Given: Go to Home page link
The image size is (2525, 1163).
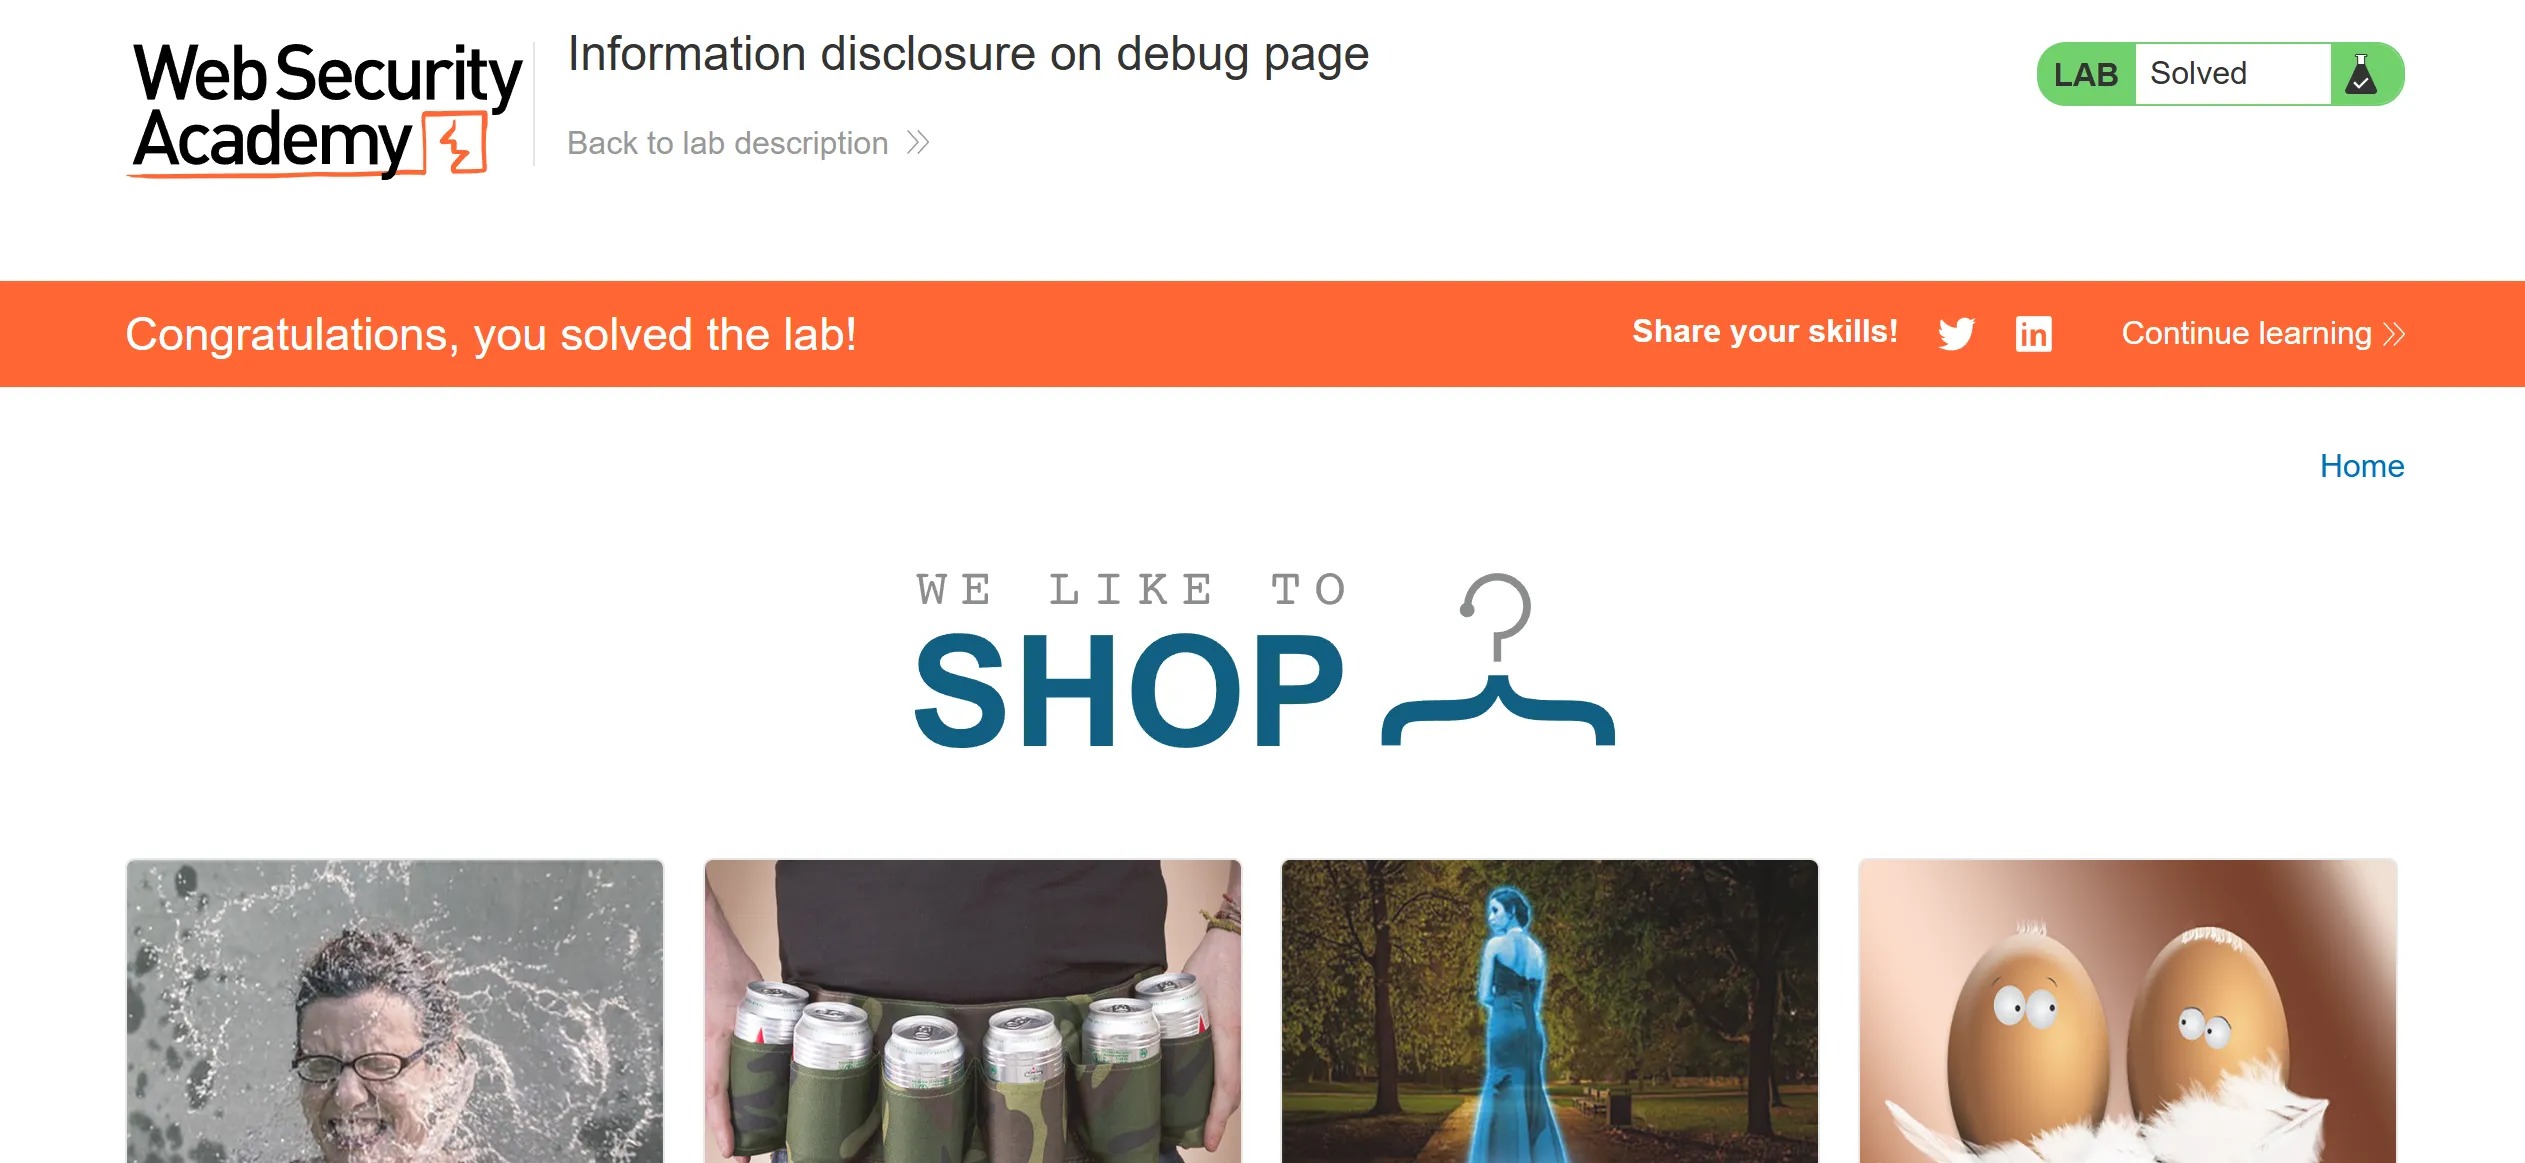Looking at the screenshot, I should click(2361, 466).
